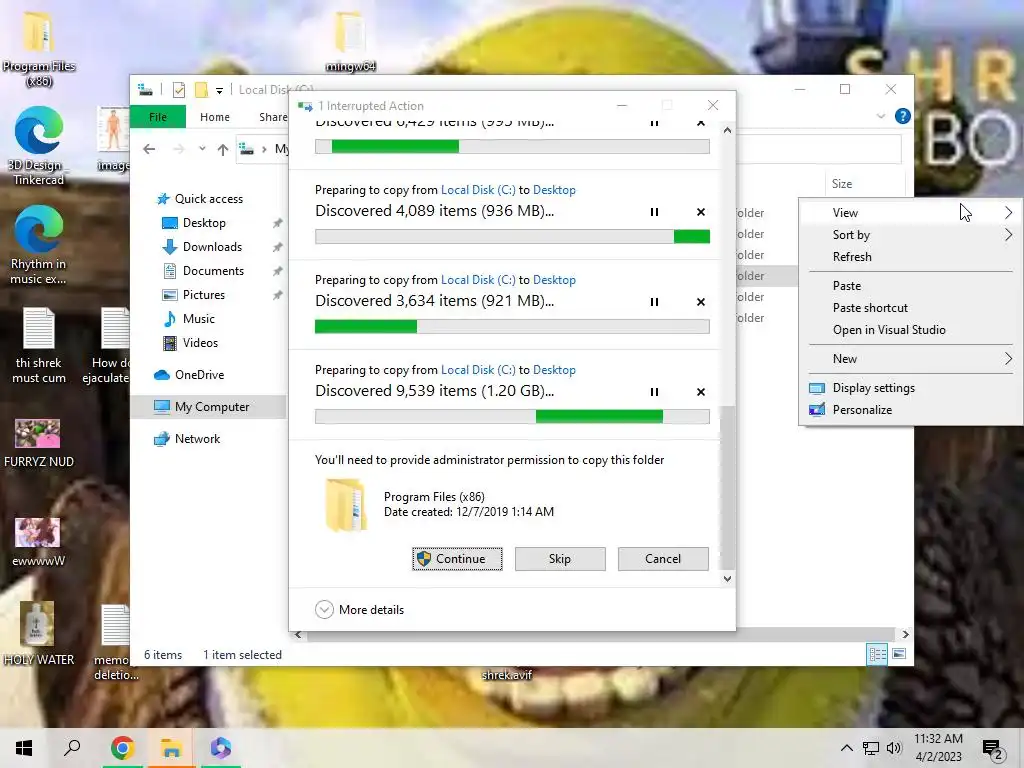Click the Explorer Help question mark icon
Image resolution: width=1024 pixels, height=768 pixels.
(903, 116)
